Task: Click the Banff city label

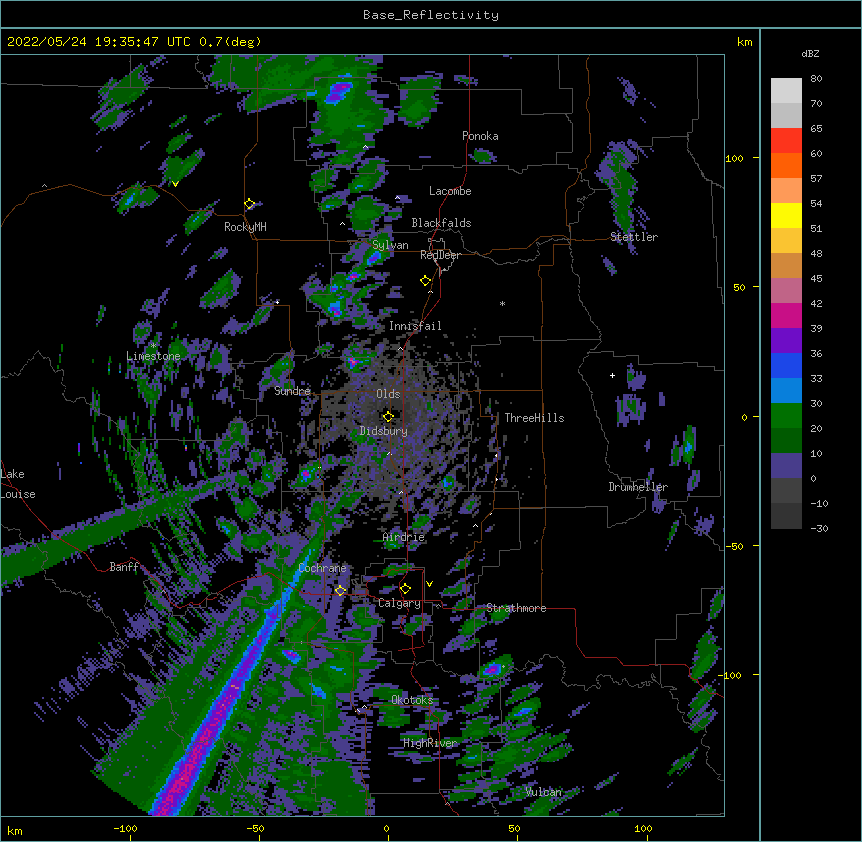Action: click(124, 567)
